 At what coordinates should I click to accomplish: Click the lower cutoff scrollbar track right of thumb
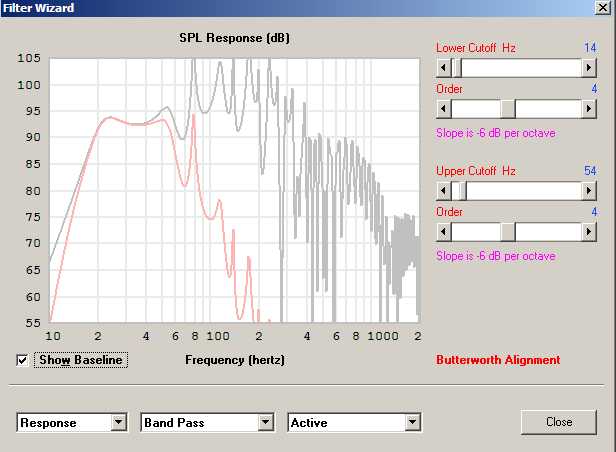click(x=521, y=68)
